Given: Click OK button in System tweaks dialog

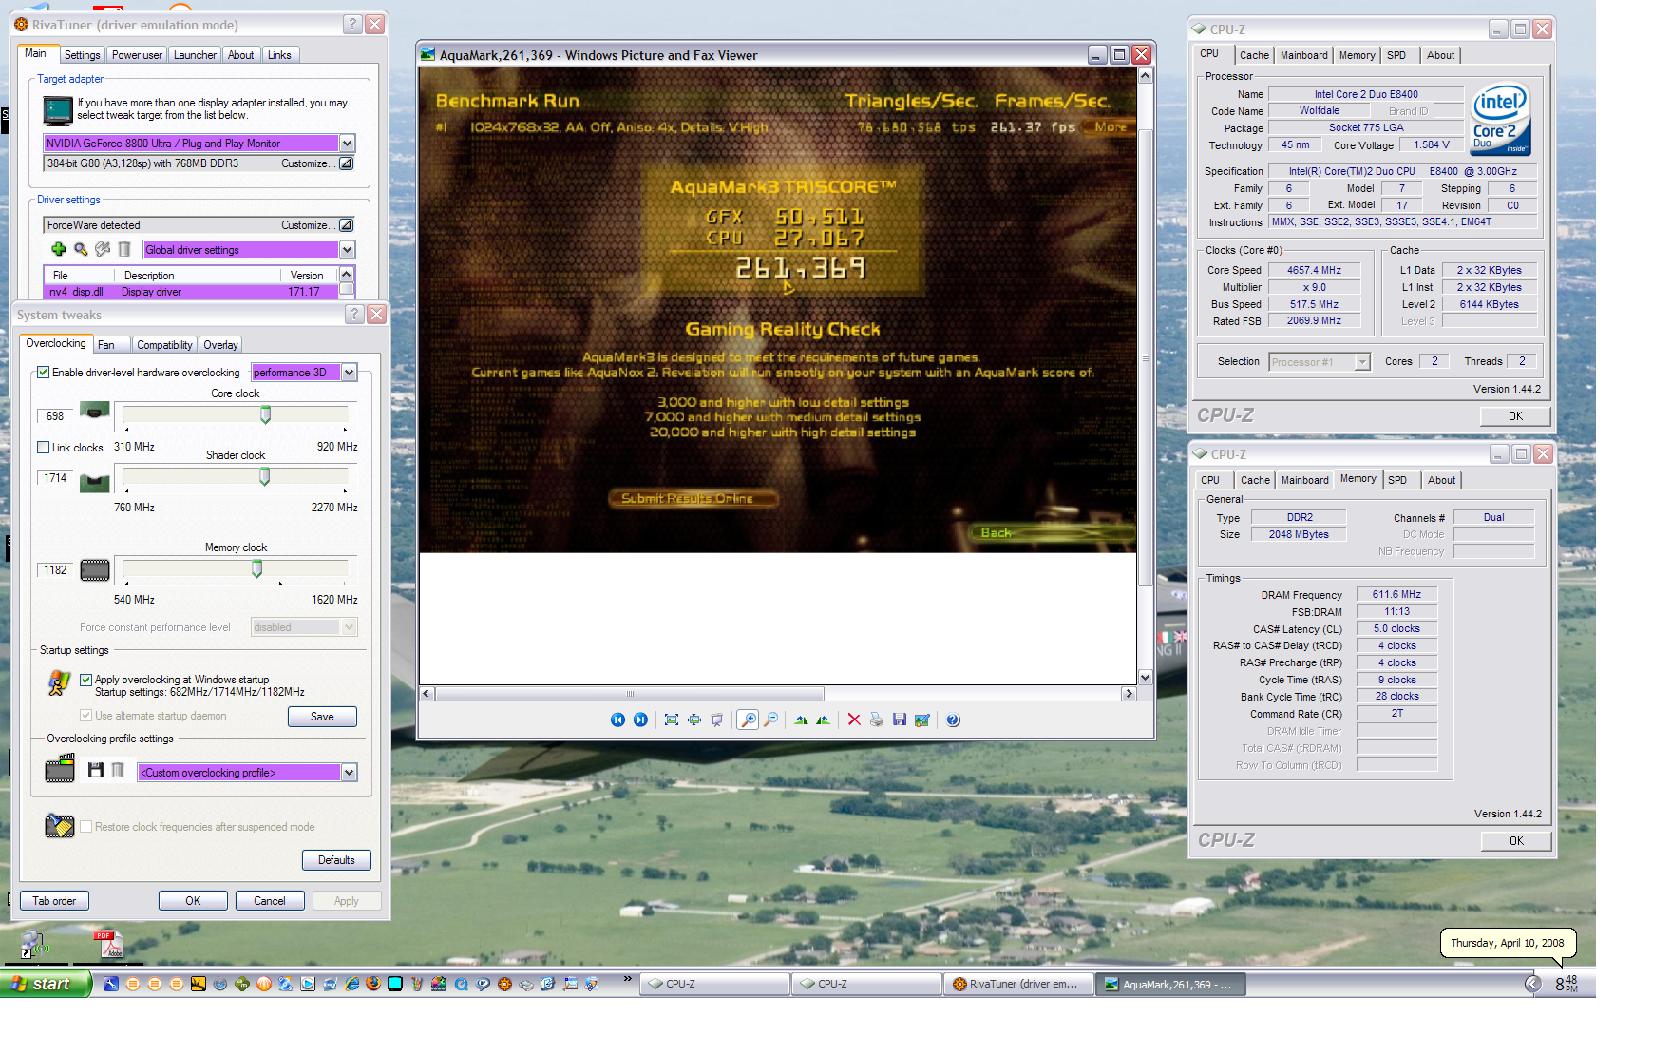Looking at the screenshot, I should point(193,901).
